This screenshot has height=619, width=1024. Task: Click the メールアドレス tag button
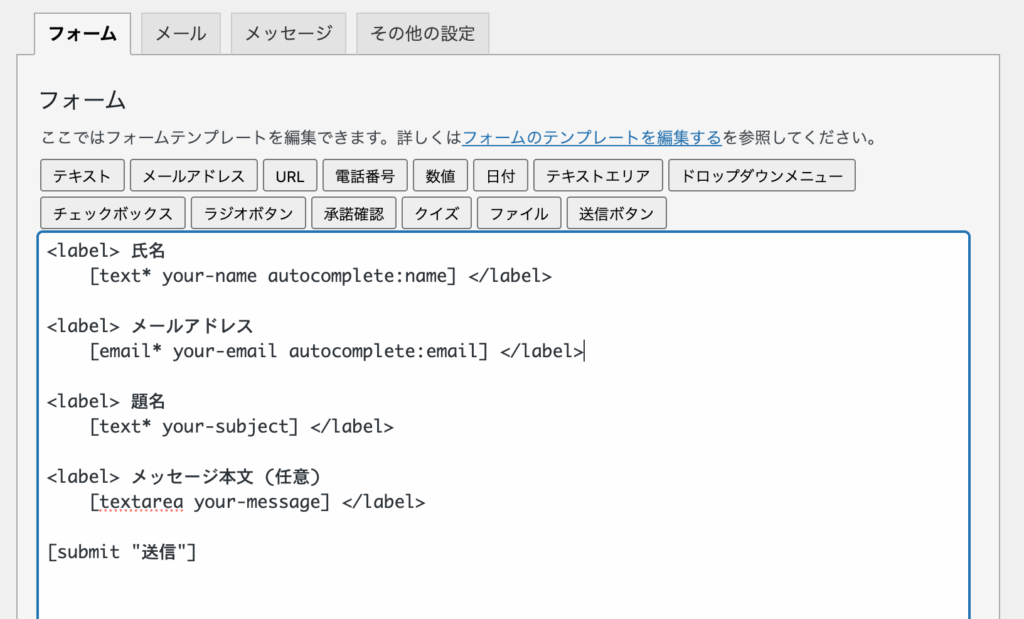[x=194, y=176]
